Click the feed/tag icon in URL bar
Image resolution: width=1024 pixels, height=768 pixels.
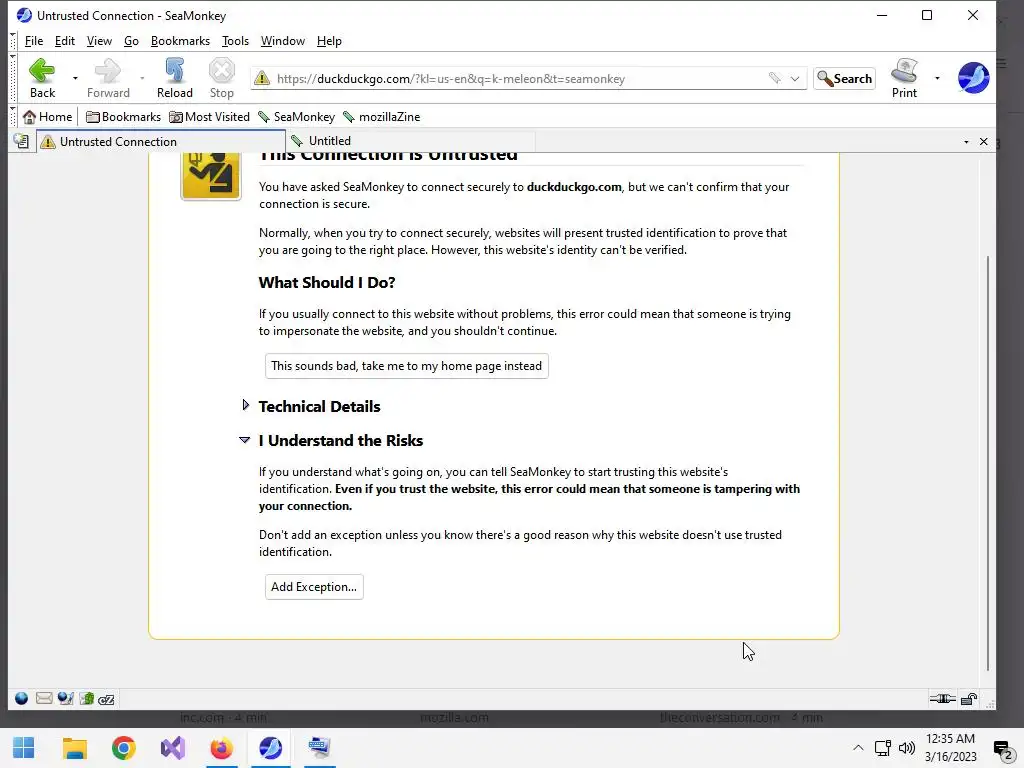(775, 78)
